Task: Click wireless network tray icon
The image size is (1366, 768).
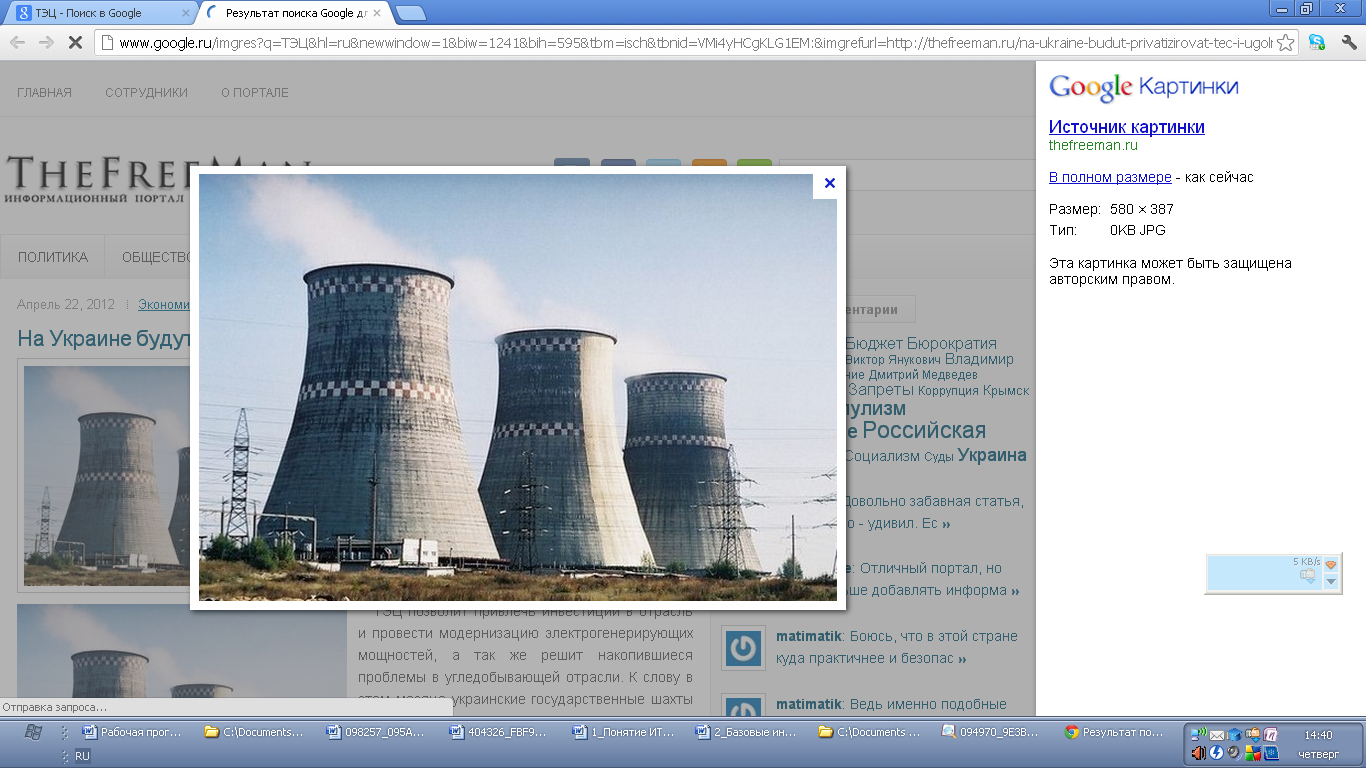Action: click(1199, 735)
